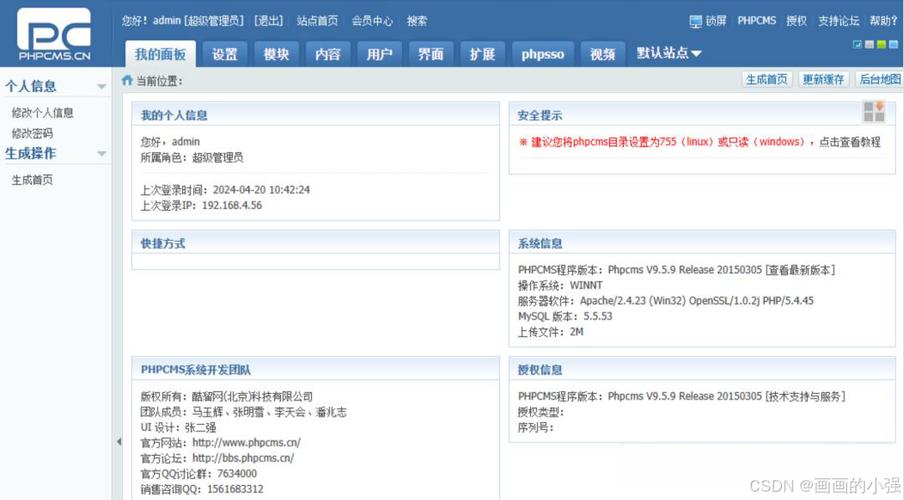Open the http://www.phpcms.cn/ link
904x500 pixels.
[246, 443]
